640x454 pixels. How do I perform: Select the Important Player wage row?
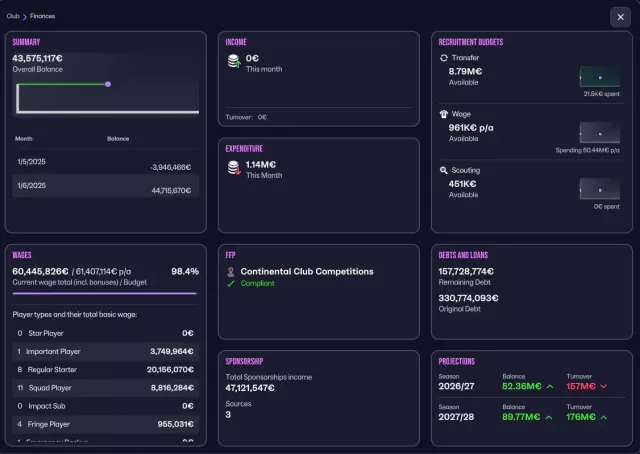[105, 352]
